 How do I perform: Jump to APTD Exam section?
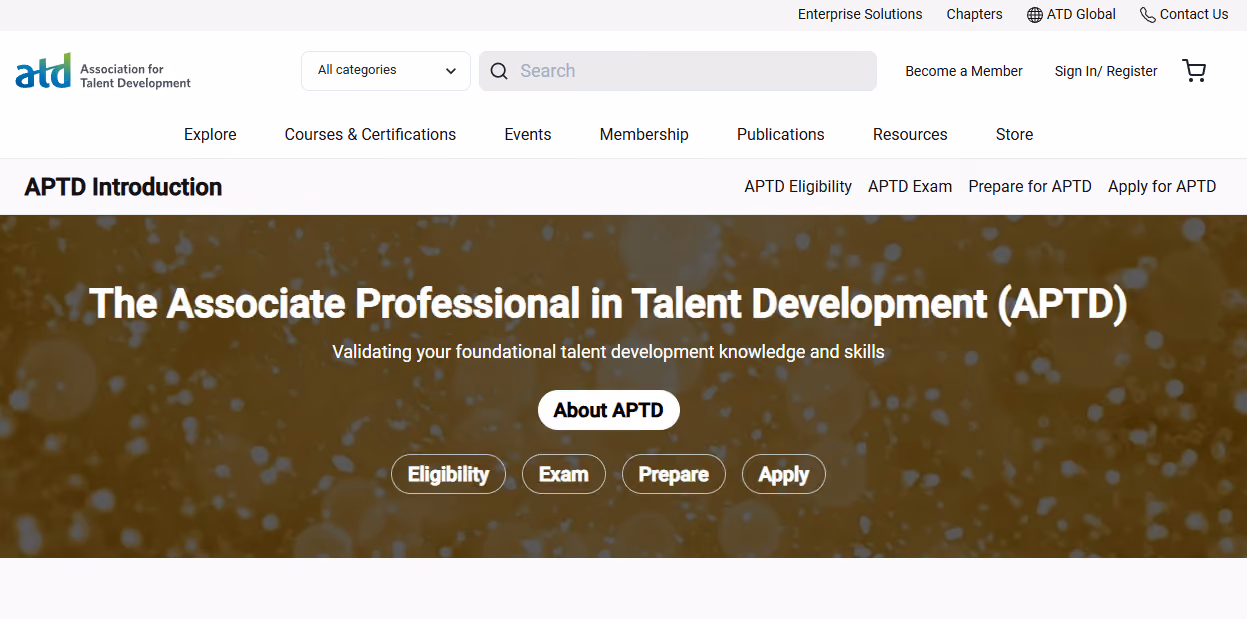(910, 186)
